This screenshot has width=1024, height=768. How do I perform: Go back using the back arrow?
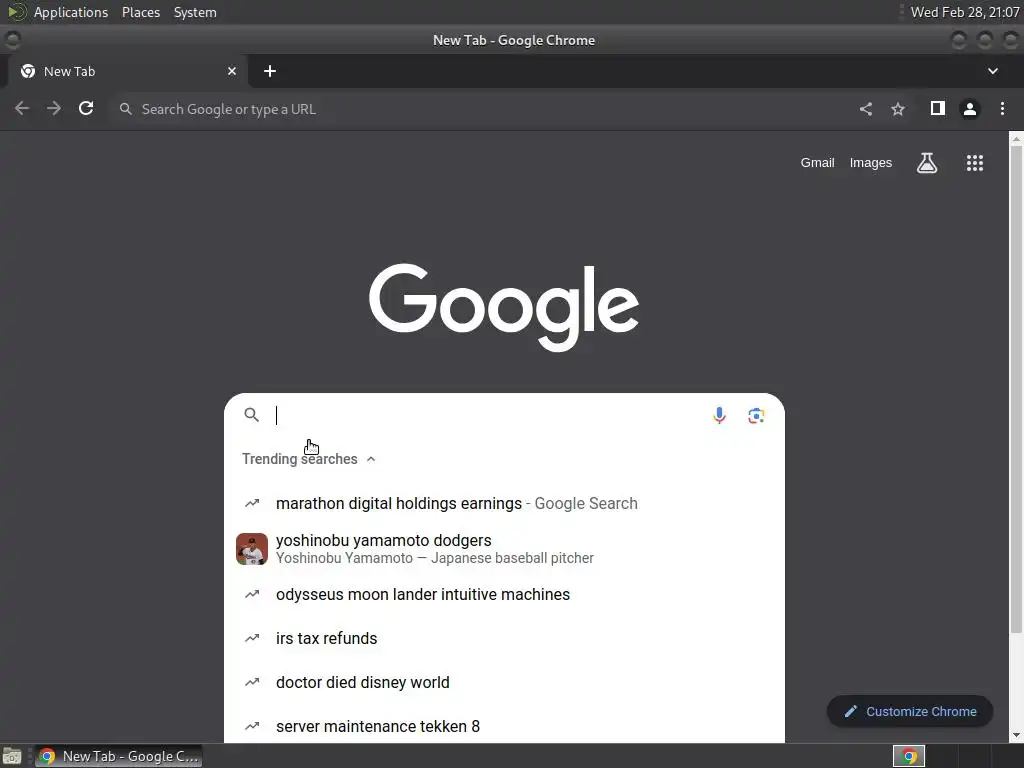tap(22, 108)
